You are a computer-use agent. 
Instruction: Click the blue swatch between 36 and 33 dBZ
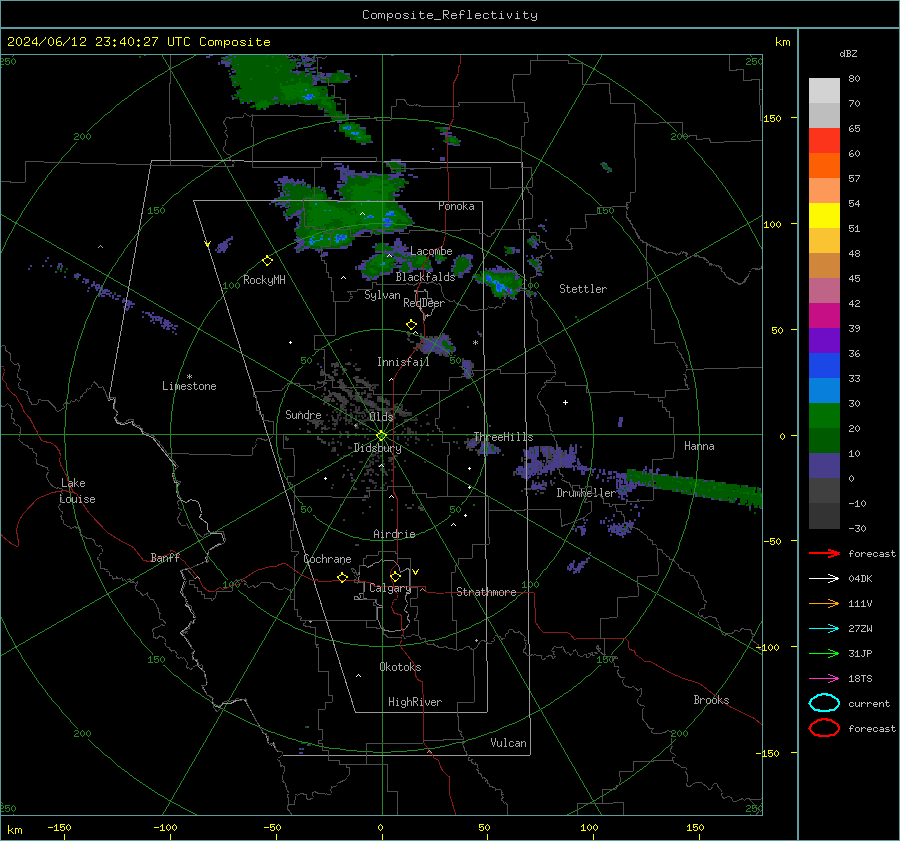tap(824, 366)
